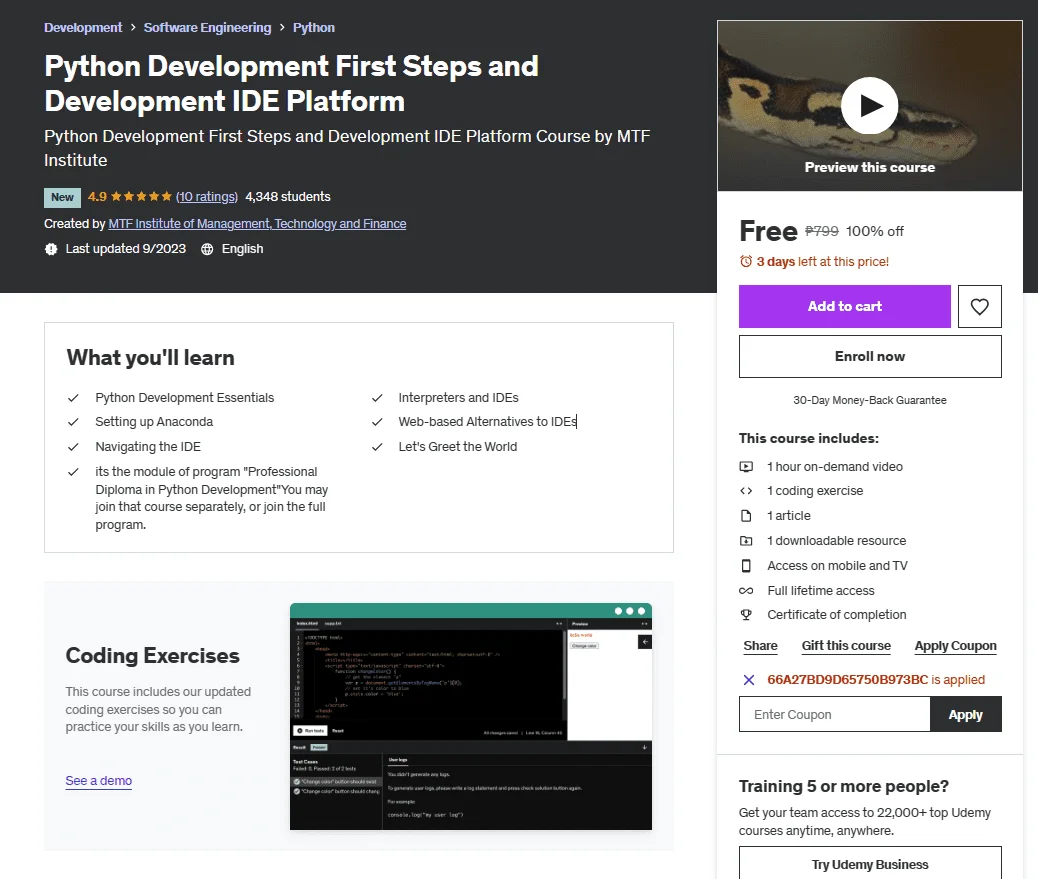Viewport: 1038px width, 879px height.
Task: Click the last updated badge icon
Action: click(x=51, y=249)
